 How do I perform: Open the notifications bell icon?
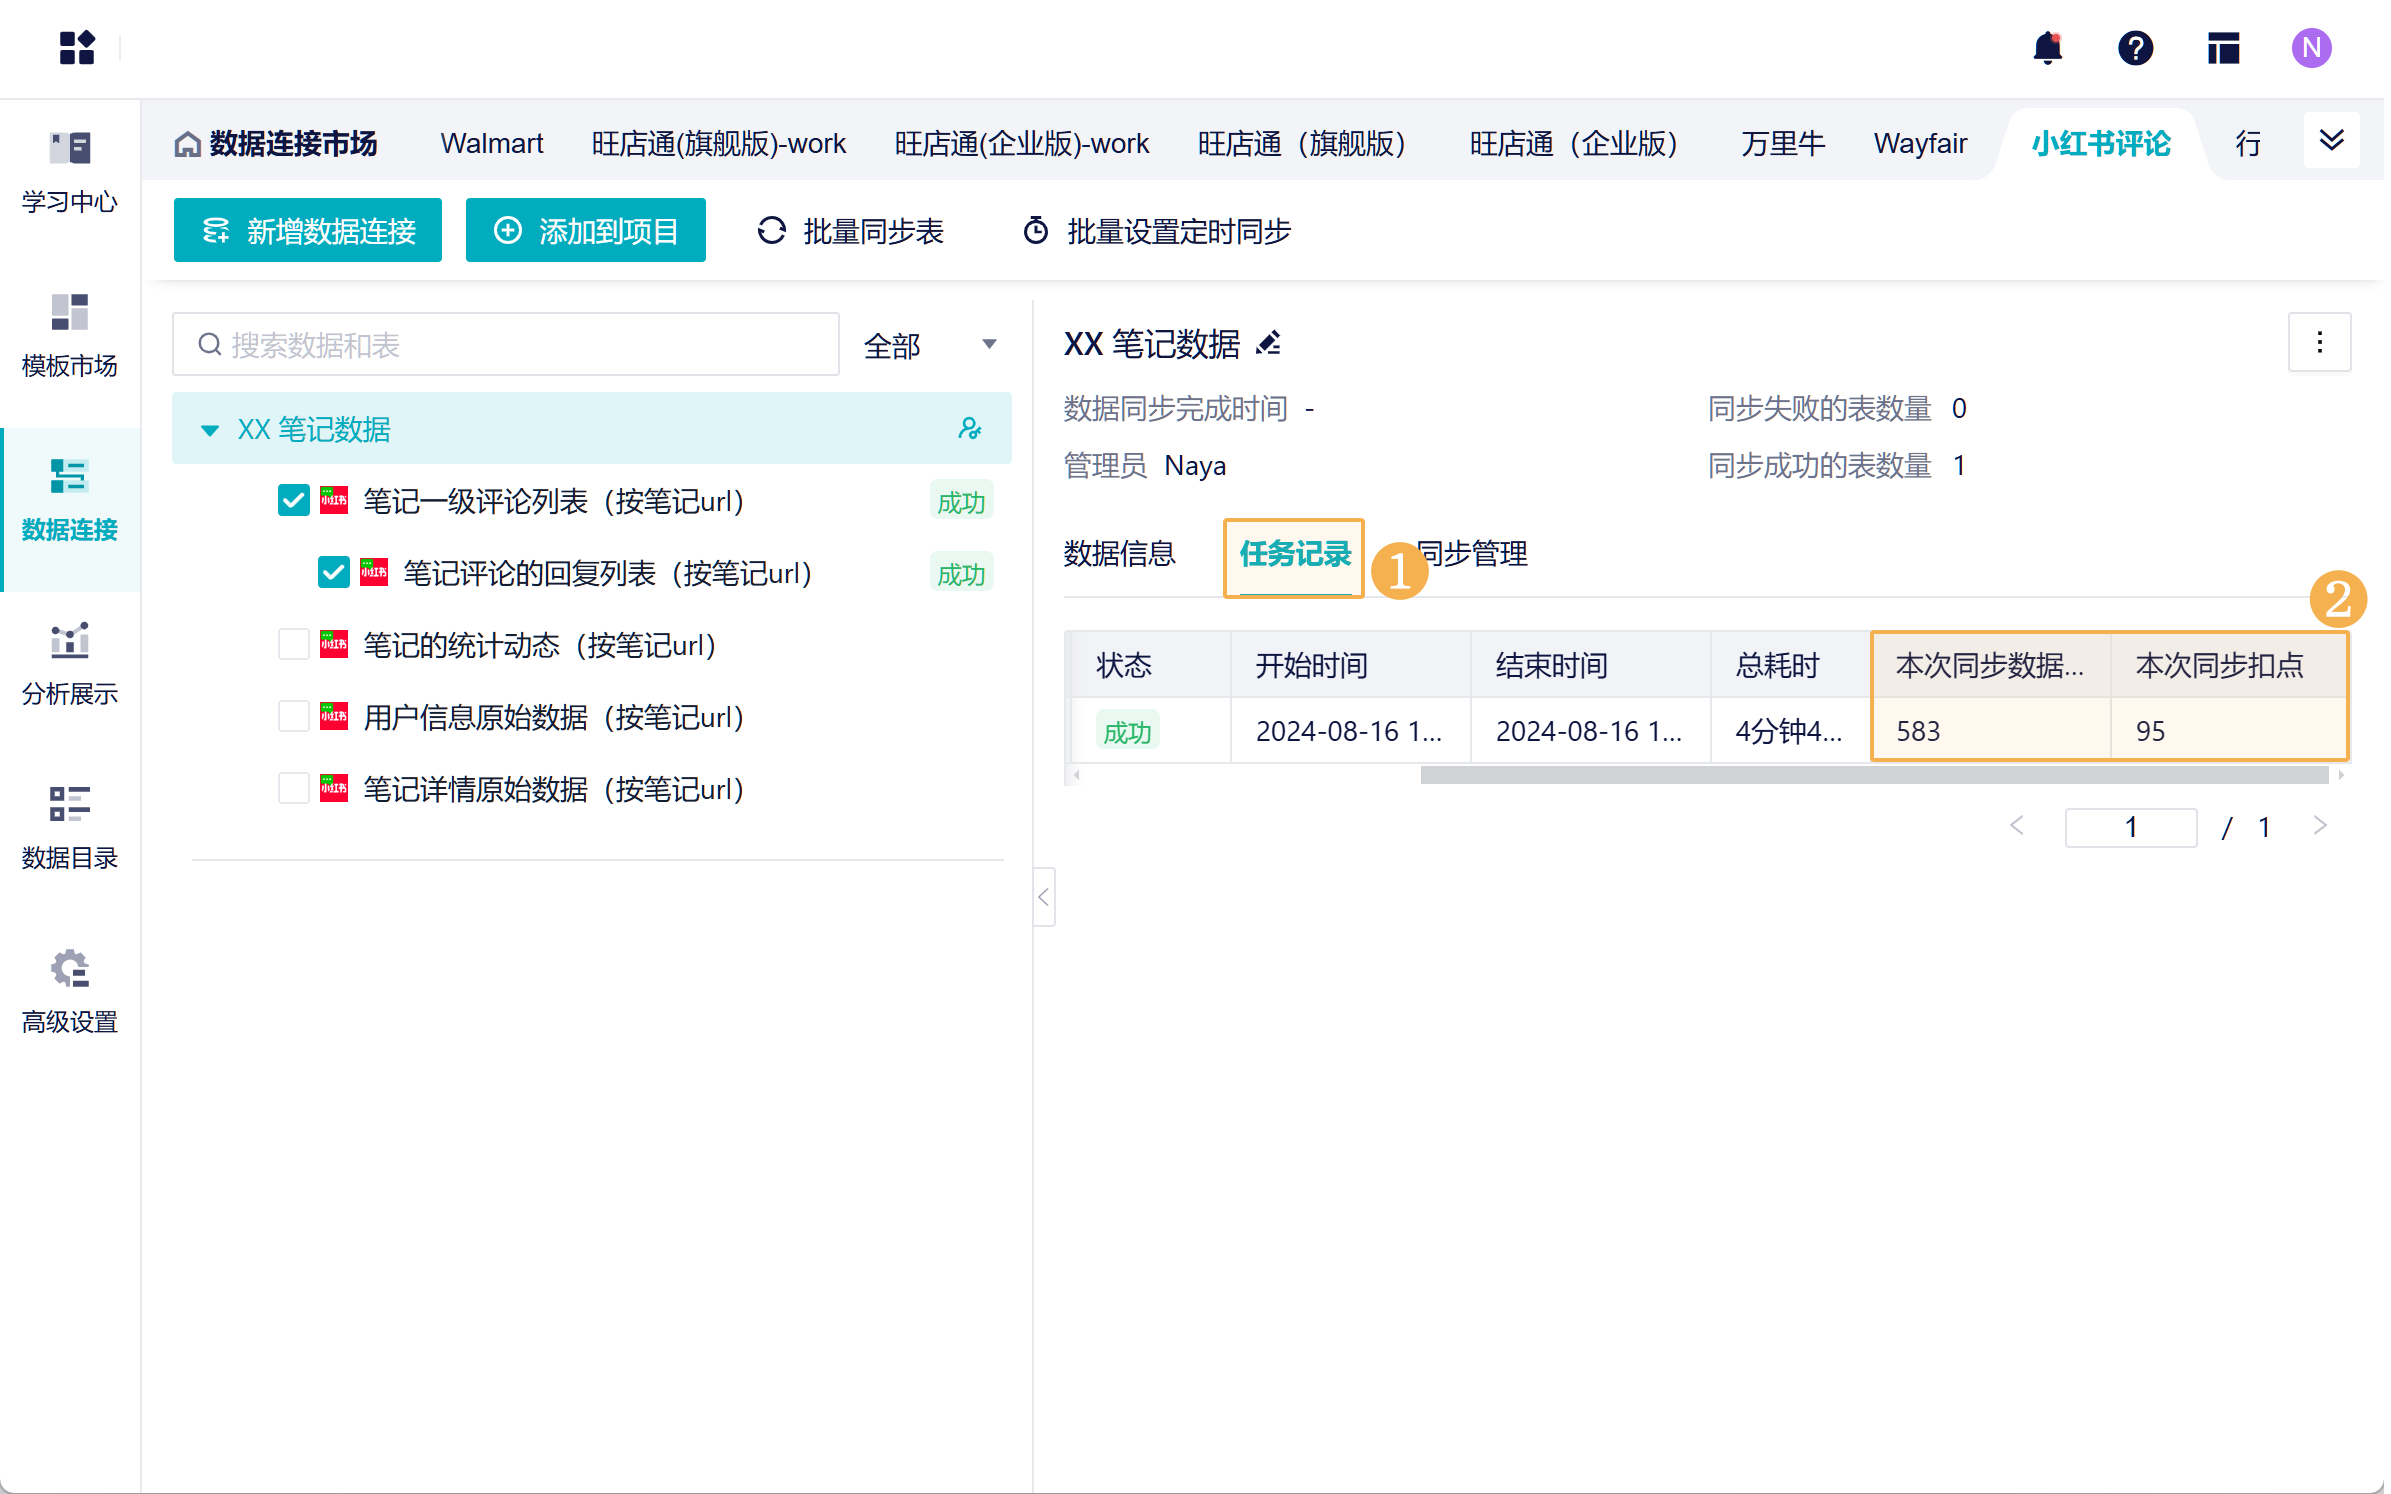(2047, 48)
